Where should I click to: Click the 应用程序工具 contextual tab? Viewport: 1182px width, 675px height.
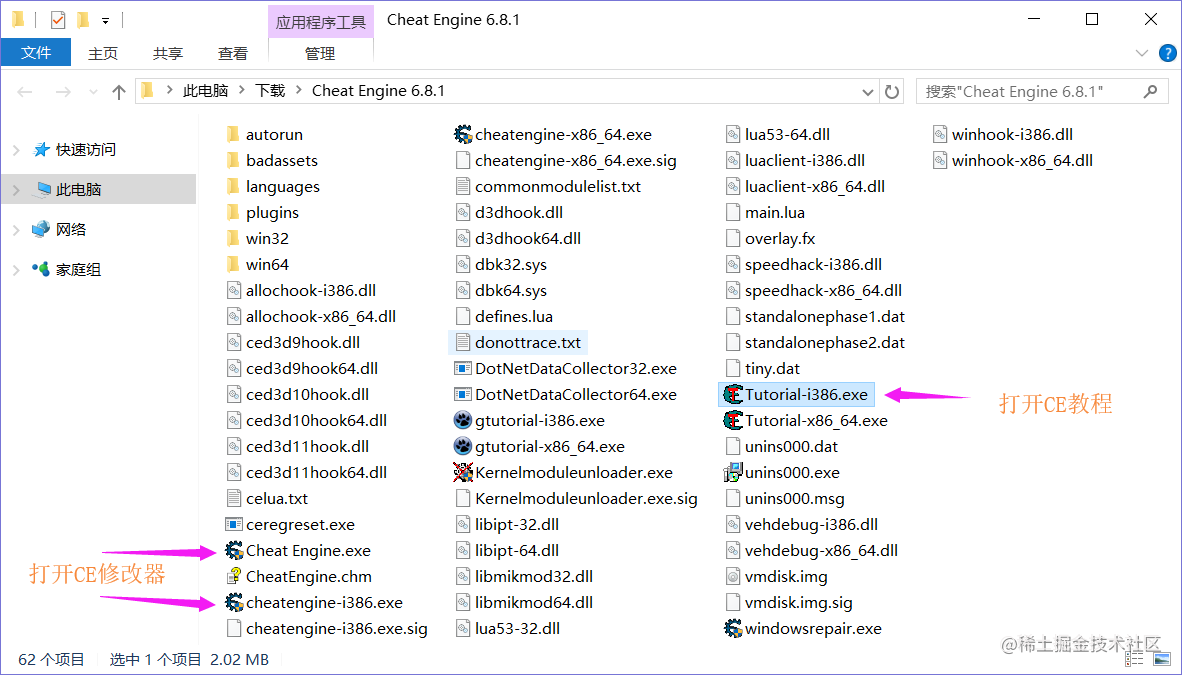coord(320,22)
